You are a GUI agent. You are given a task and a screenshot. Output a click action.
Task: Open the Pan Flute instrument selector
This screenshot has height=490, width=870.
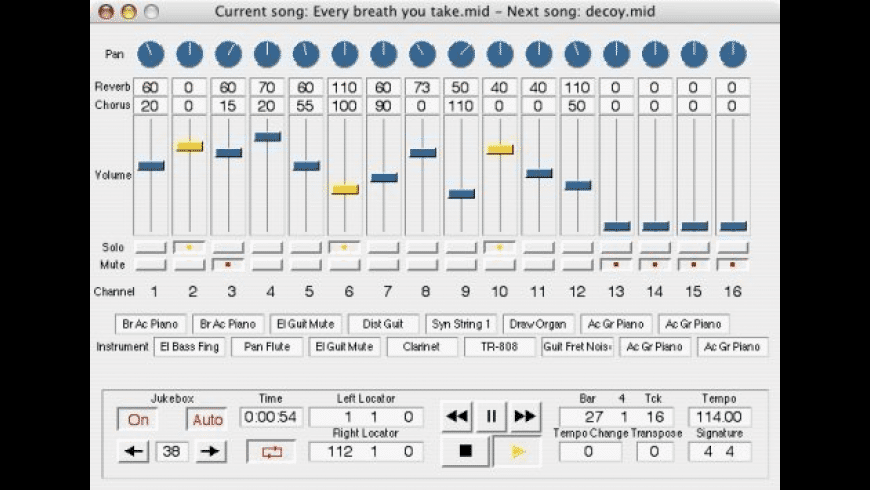(x=267, y=347)
